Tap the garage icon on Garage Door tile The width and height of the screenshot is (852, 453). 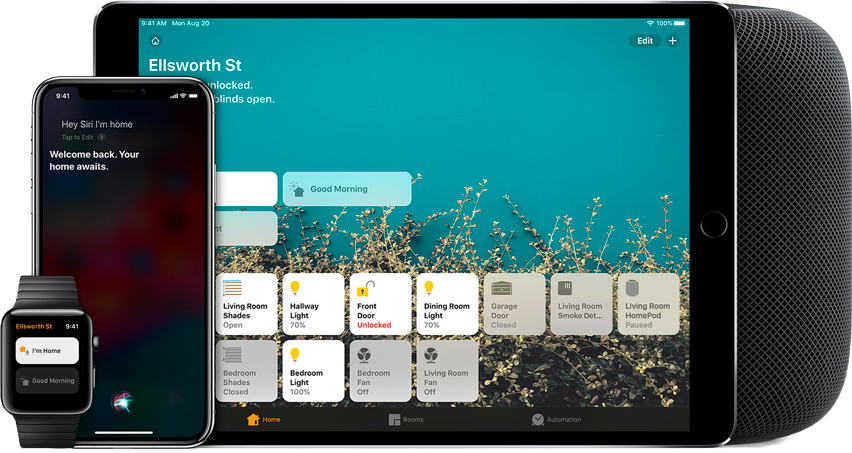(502, 288)
